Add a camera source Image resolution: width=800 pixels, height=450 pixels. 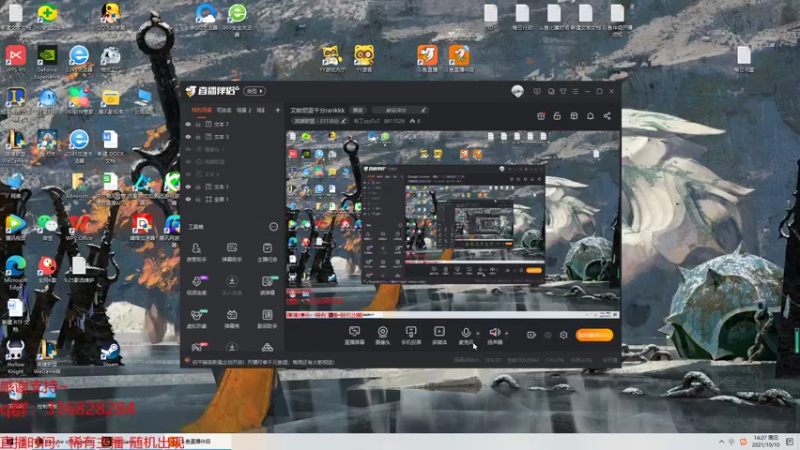tap(383, 336)
